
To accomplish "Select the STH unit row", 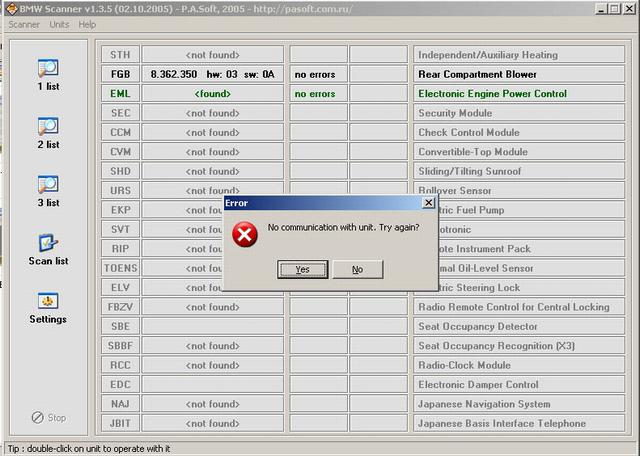I will (119, 55).
